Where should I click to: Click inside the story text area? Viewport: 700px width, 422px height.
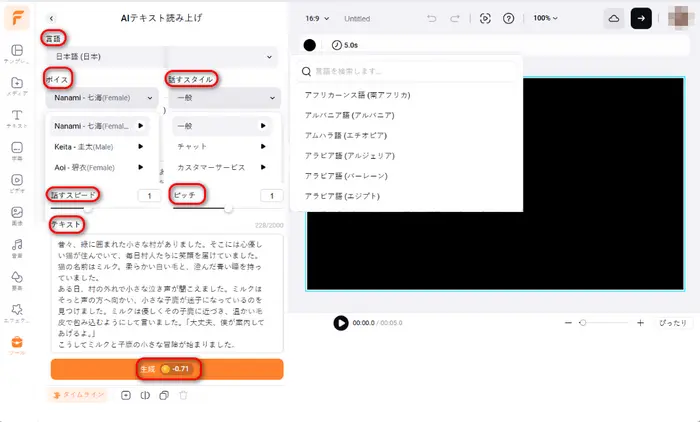[167, 294]
